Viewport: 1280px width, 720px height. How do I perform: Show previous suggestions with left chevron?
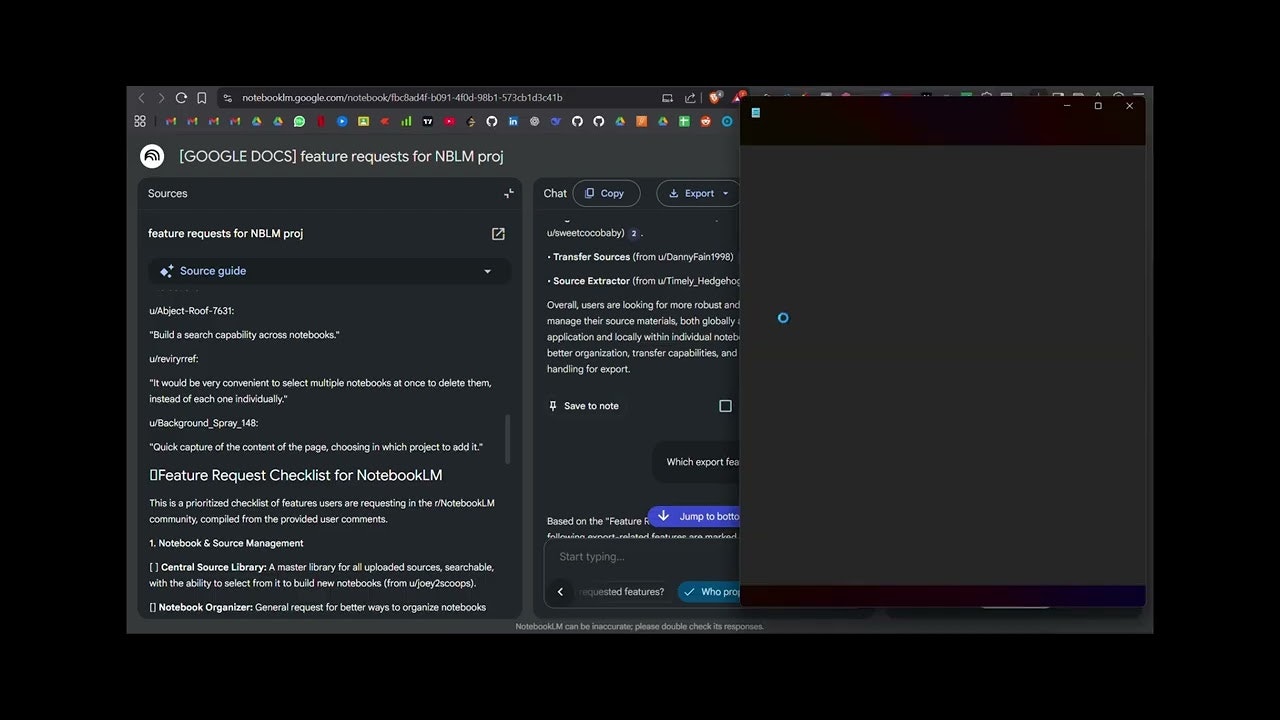560,592
